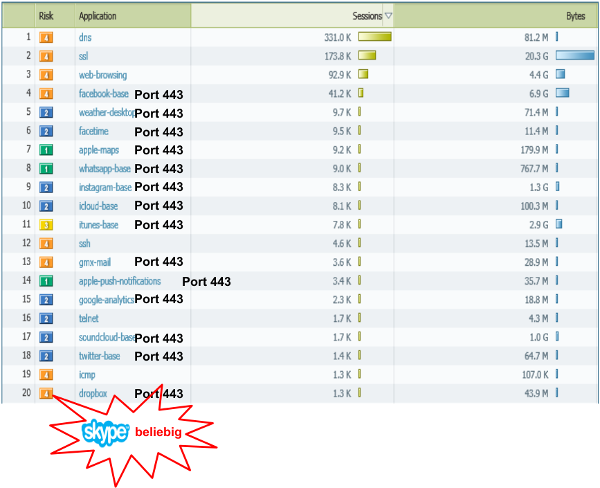Click the Skype logo in the starburst
Screen dimensions: 600x488
105,433
